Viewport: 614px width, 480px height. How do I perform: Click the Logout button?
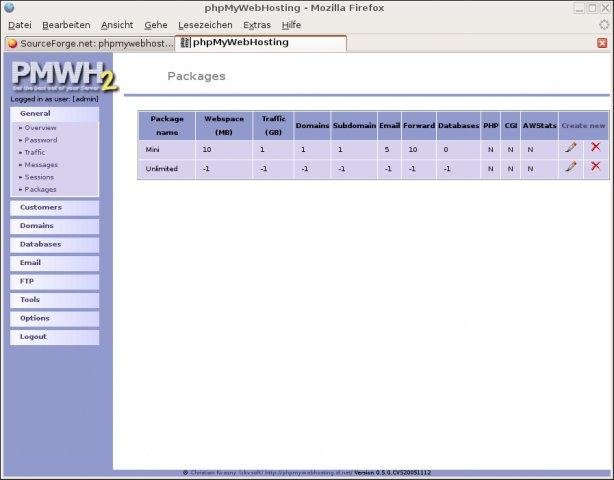tap(54, 337)
